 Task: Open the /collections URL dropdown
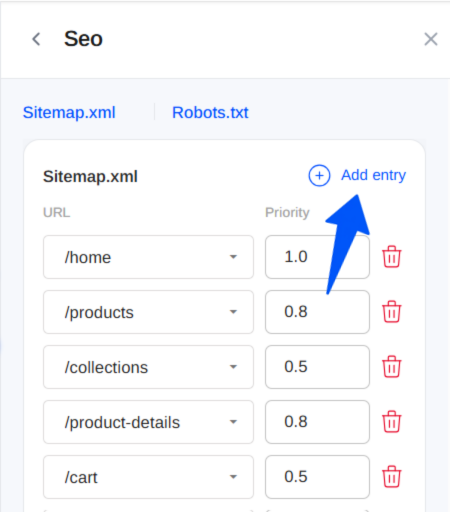[148, 367]
